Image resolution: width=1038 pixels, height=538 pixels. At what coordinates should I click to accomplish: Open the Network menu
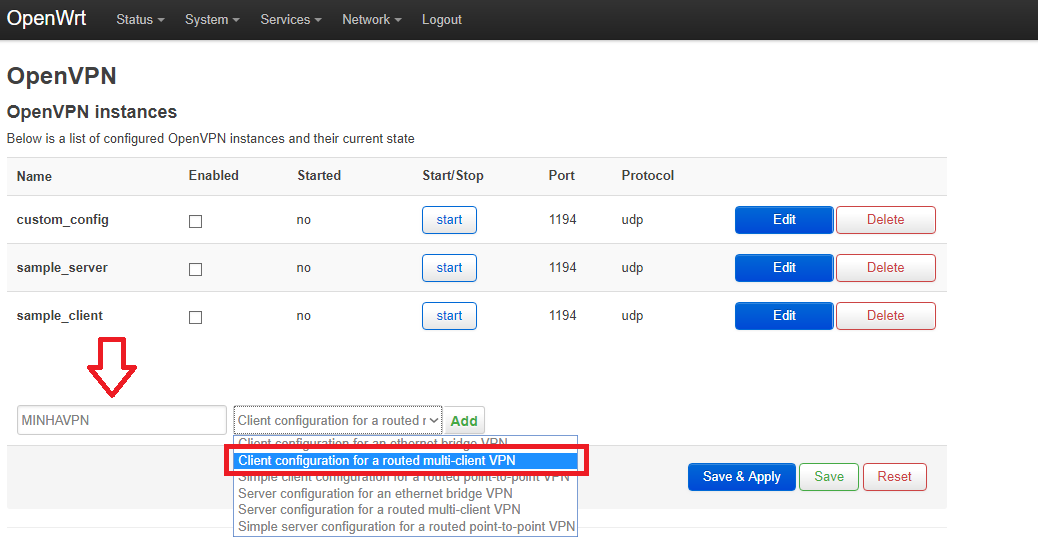click(x=371, y=20)
